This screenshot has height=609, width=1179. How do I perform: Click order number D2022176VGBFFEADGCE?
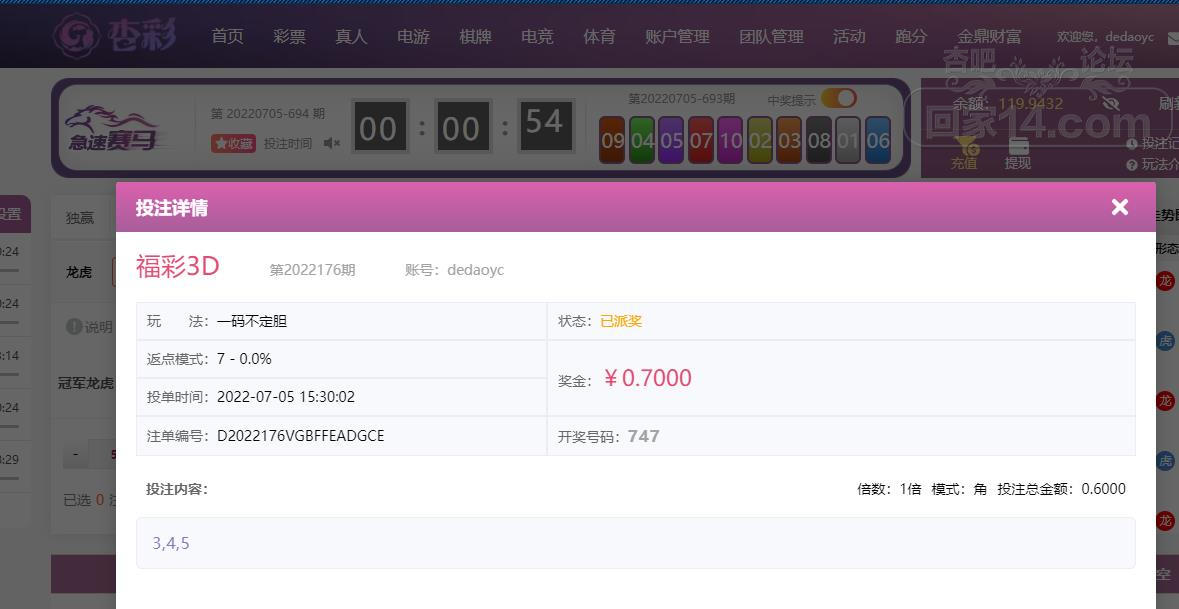click(301, 436)
